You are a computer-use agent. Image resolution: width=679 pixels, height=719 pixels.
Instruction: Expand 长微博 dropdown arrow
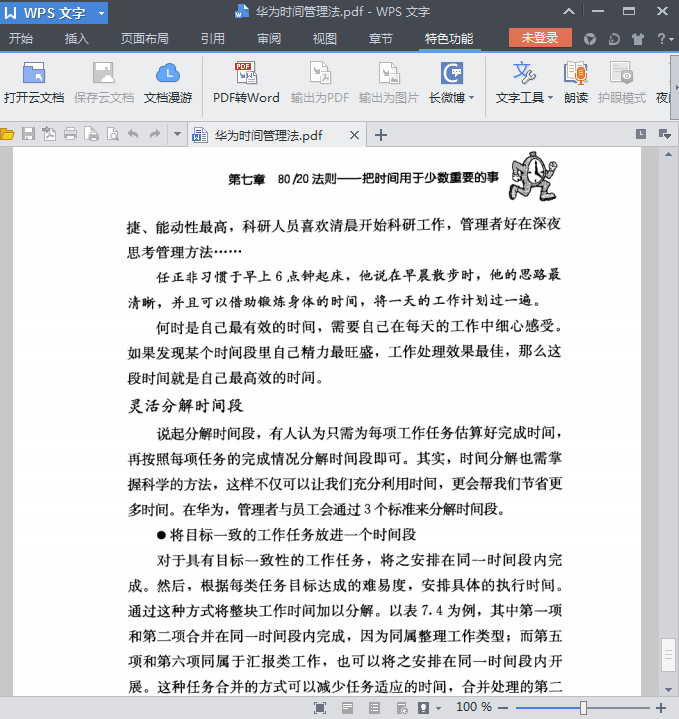471,98
